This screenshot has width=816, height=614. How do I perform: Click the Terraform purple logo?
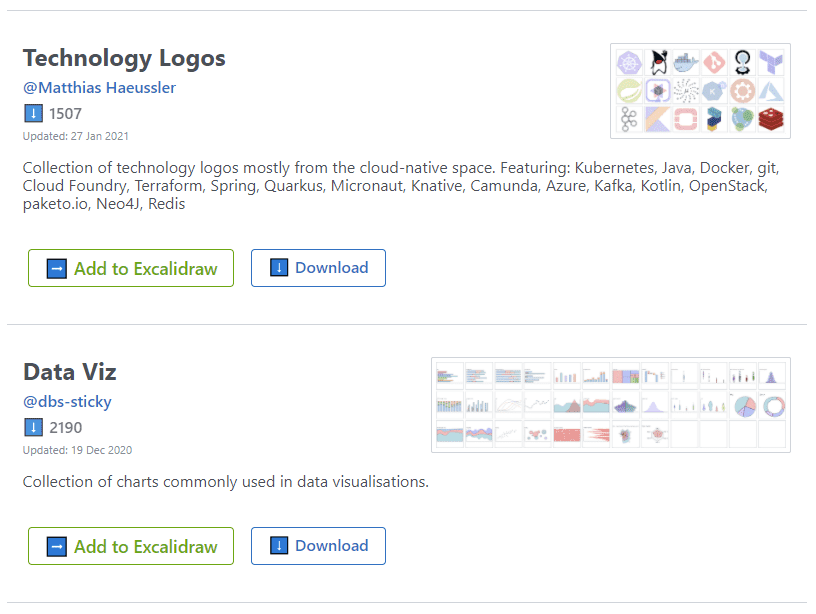coord(770,62)
